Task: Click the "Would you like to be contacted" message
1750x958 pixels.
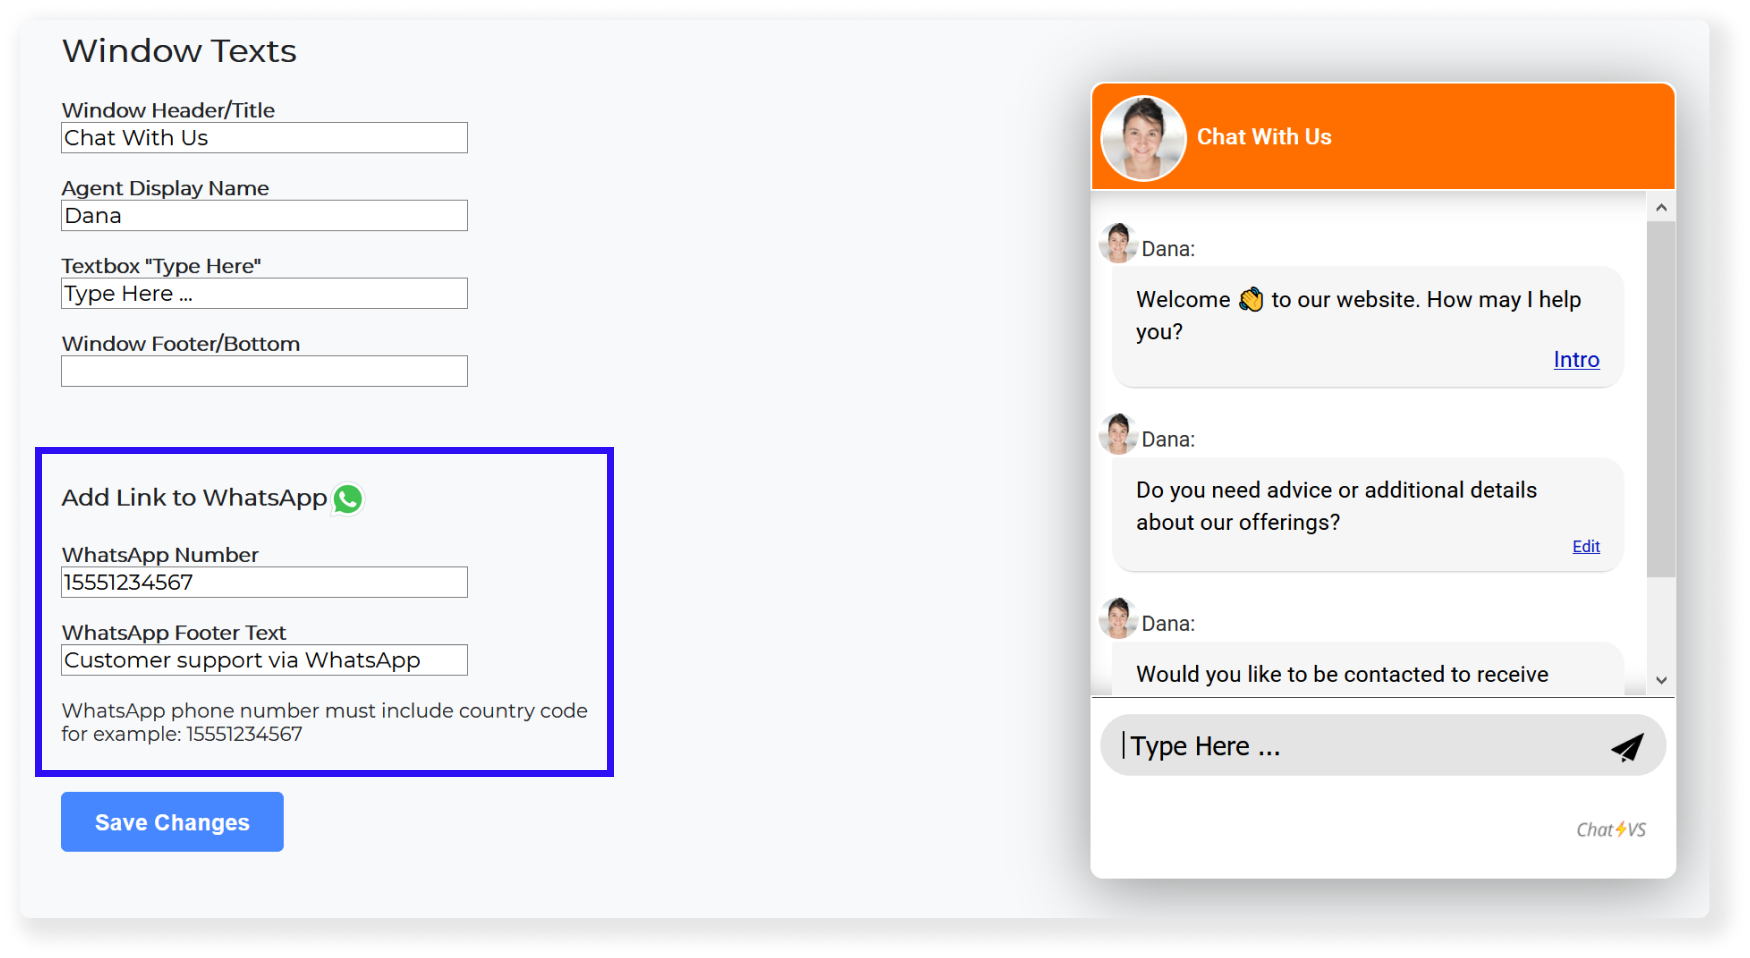Action: [x=1342, y=675]
